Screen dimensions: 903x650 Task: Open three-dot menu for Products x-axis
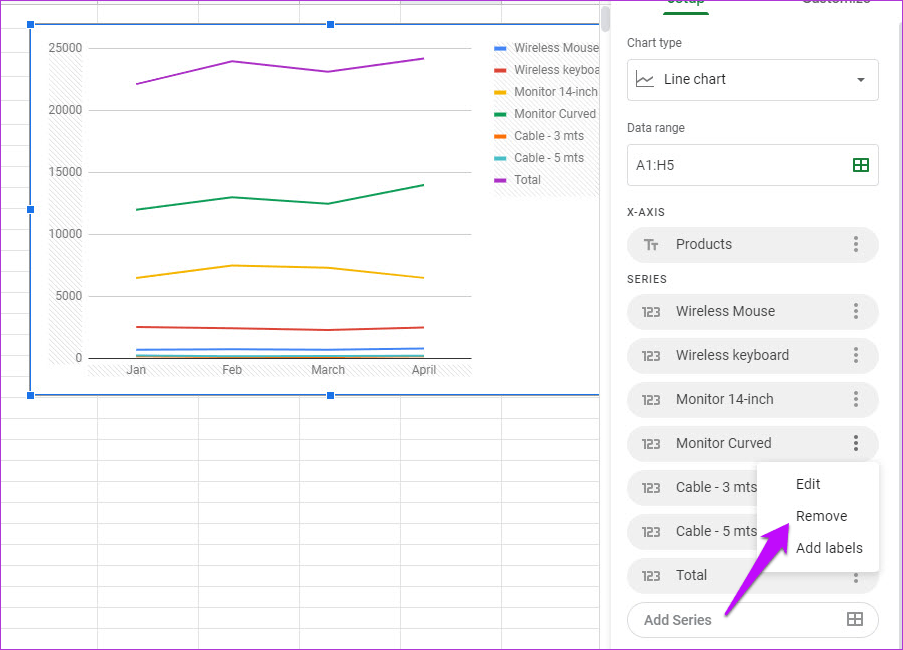coord(855,244)
